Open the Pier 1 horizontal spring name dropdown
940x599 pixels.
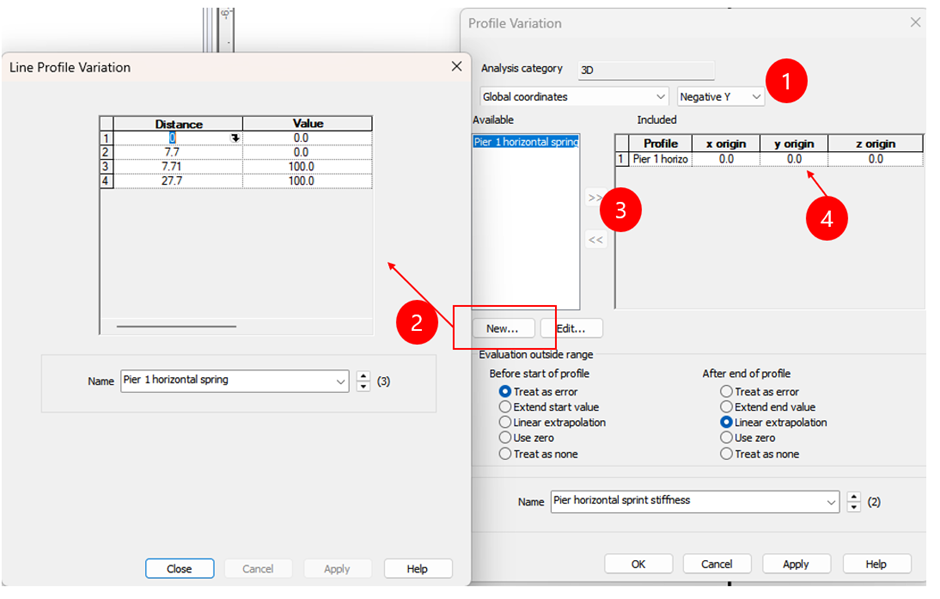(x=341, y=381)
